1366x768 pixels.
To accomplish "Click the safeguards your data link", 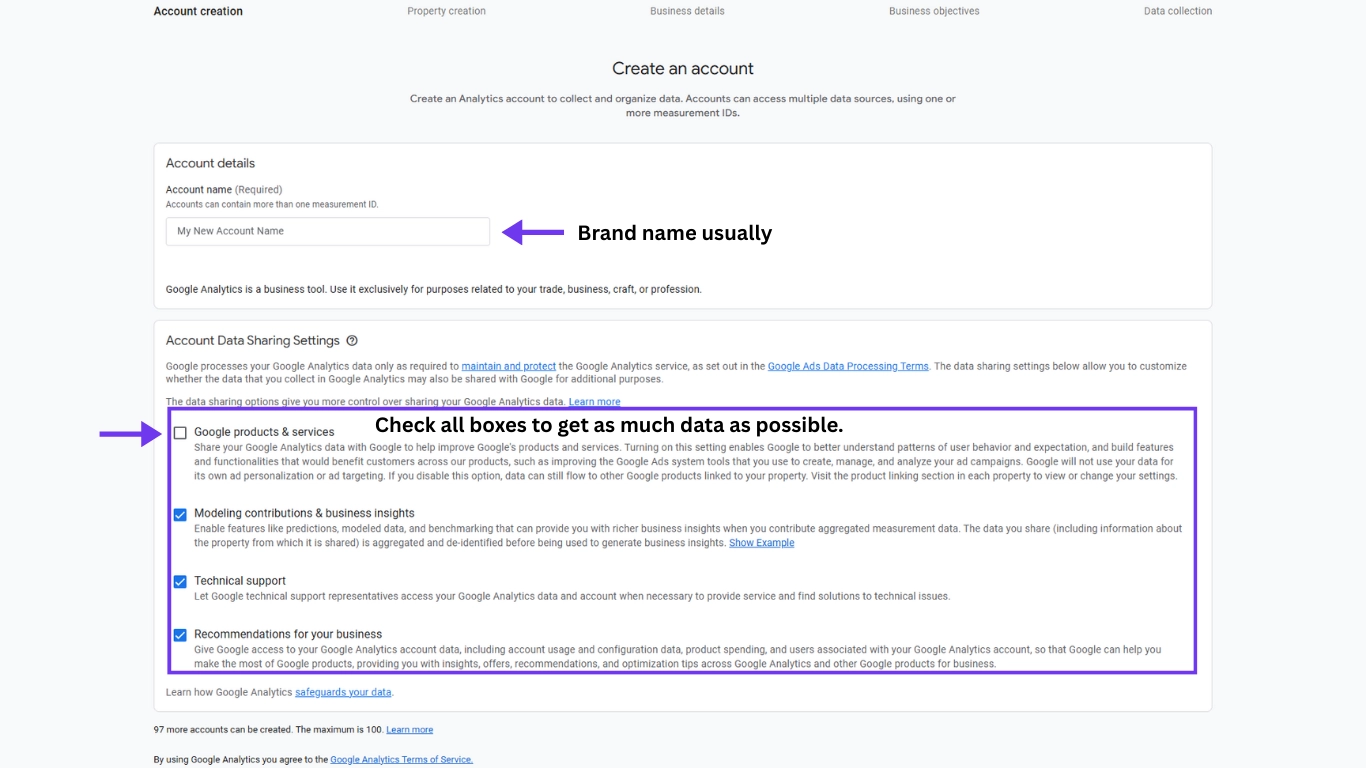I will click(x=343, y=691).
